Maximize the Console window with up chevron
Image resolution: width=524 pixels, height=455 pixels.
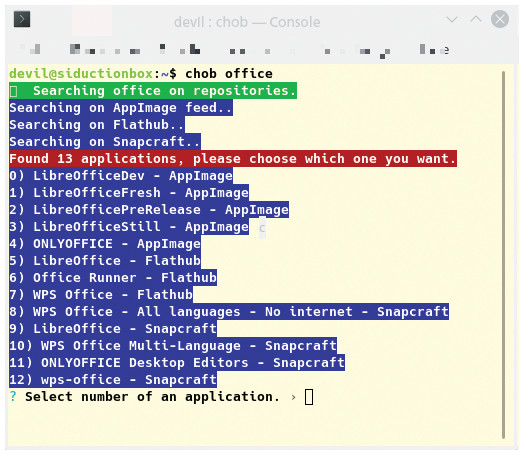[x=476, y=19]
